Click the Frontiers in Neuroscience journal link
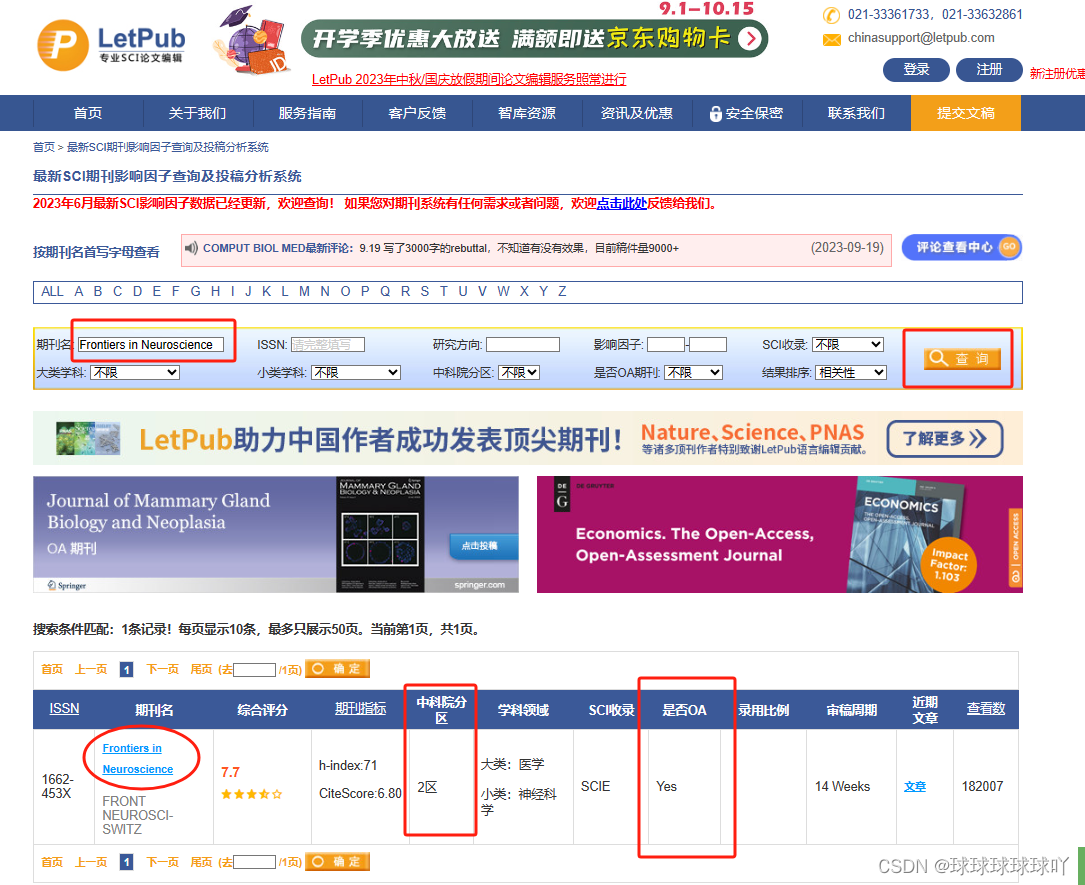 pyautogui.click(x=138, y=758)
